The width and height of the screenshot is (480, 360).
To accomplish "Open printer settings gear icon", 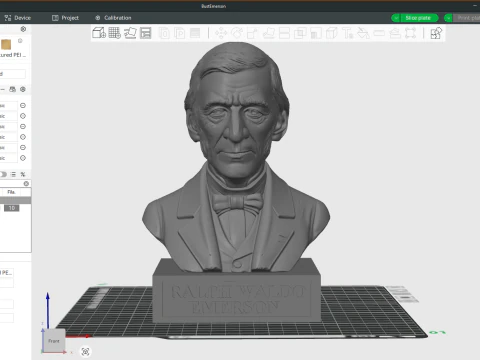I will coord(23,29).
